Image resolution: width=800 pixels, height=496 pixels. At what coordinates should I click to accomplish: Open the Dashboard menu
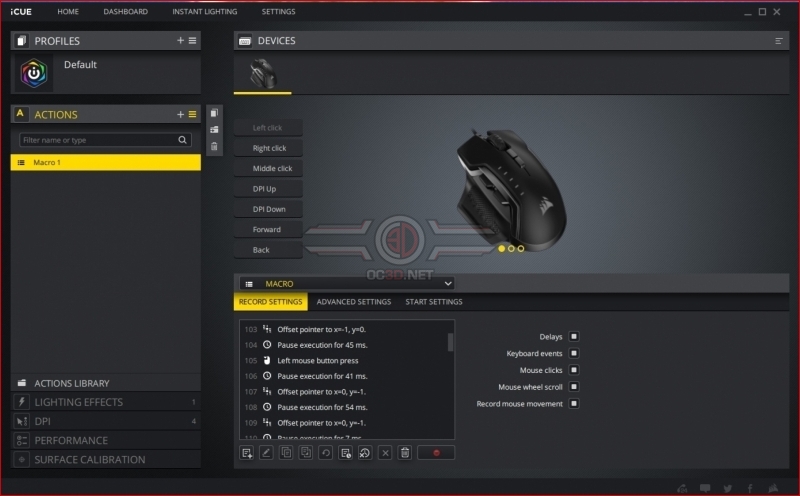[126, 11]
